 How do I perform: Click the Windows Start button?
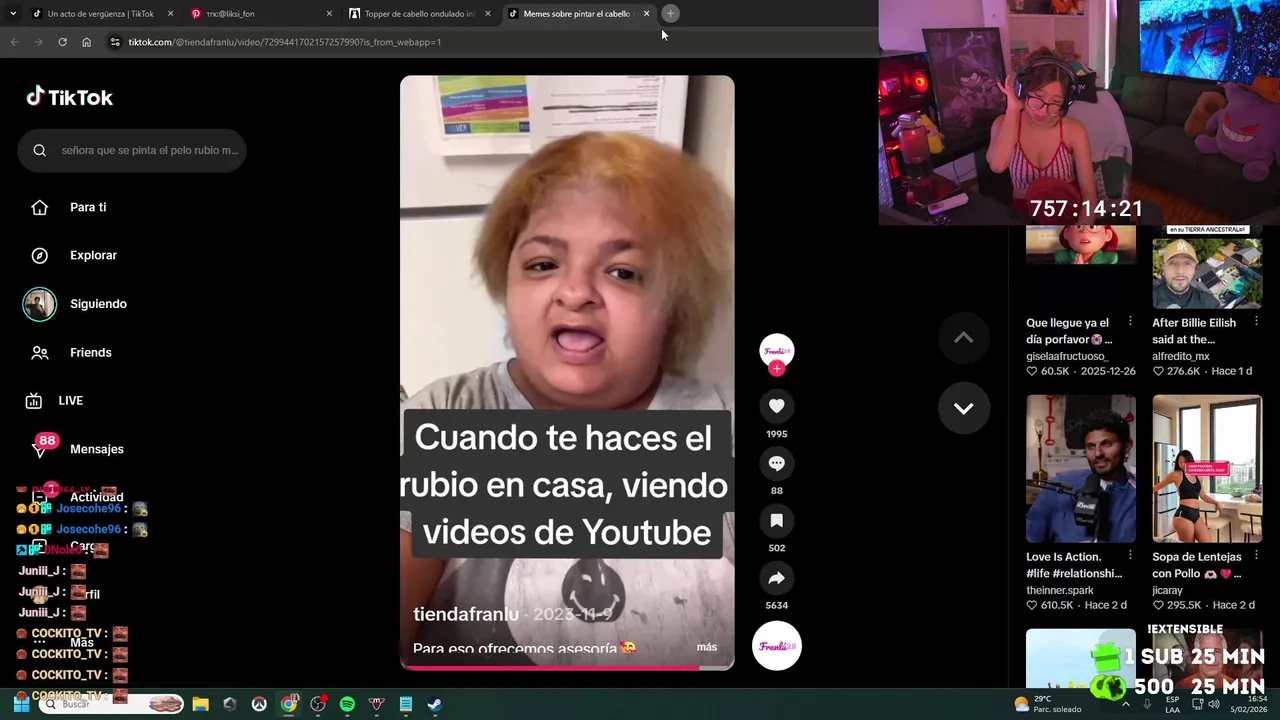coord(20,704)
